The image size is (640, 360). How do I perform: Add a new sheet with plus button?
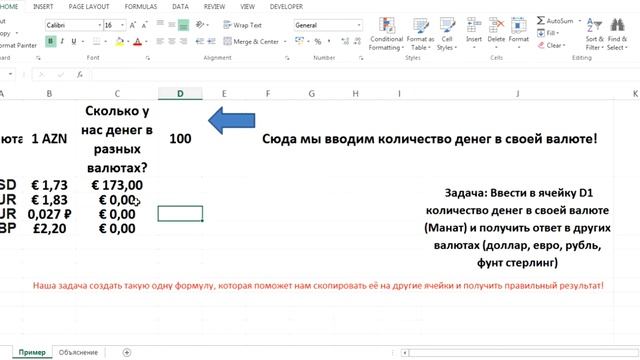pyautogui.click(x=127, y=352)
